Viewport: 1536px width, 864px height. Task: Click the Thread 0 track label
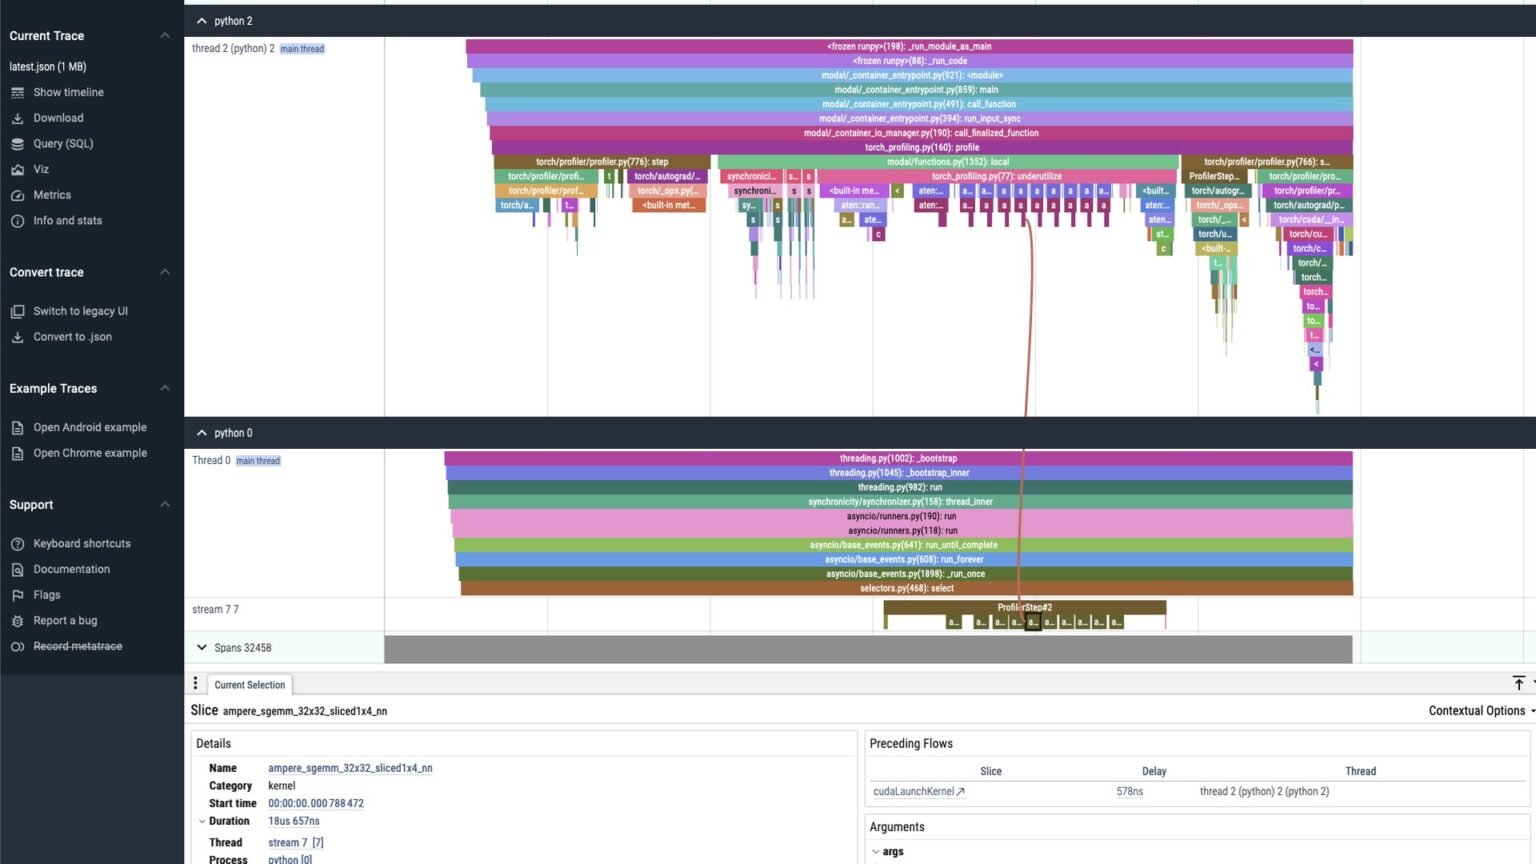point(211,460)
